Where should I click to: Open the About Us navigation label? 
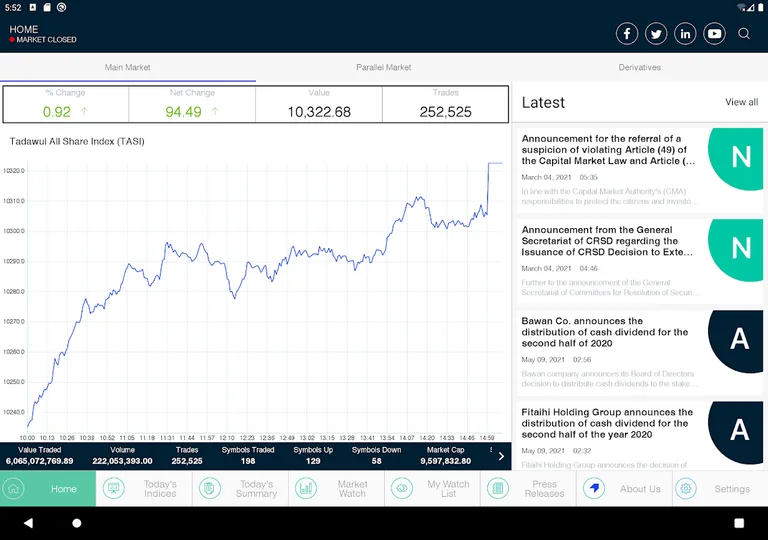tap(640, 489)
